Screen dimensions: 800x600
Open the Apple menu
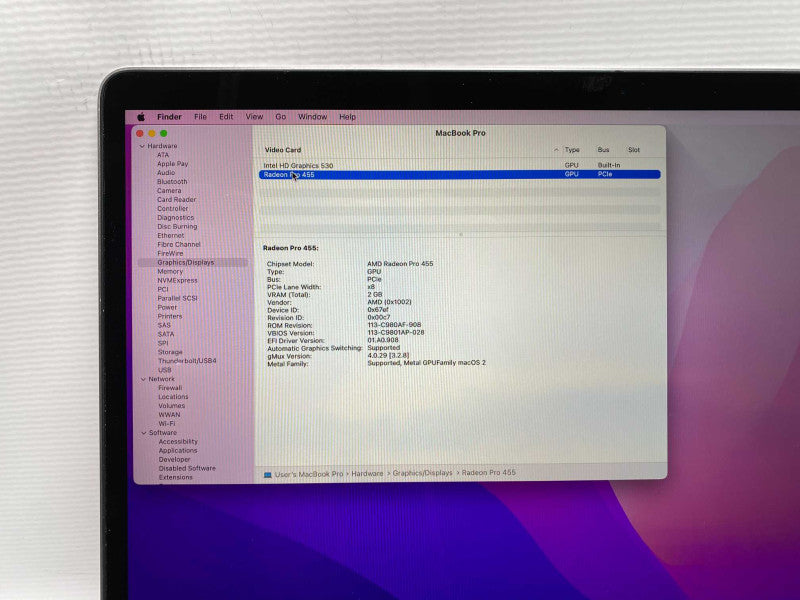point(141,117)
